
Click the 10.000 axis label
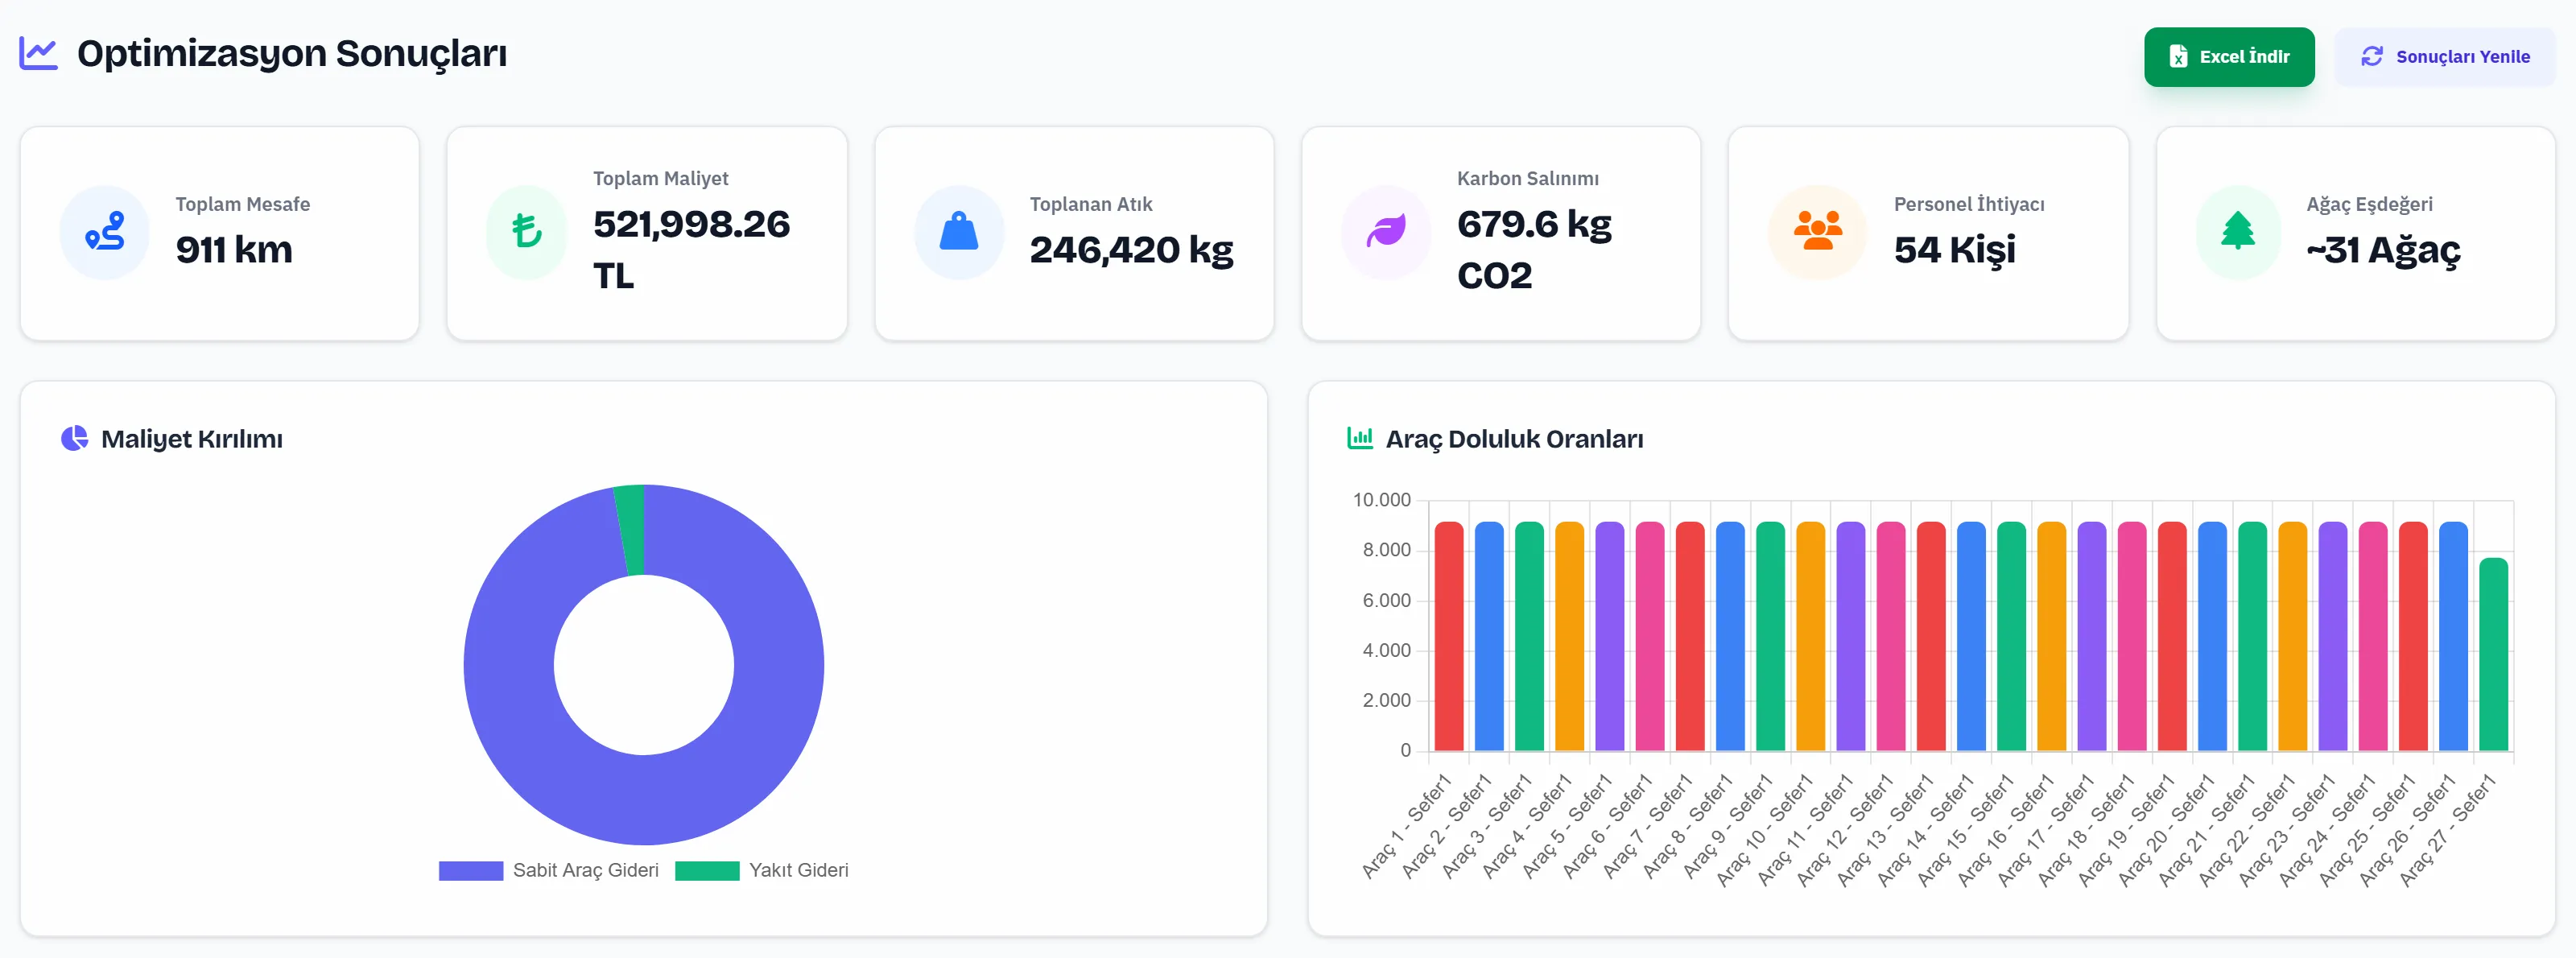tap(1381, 500)
